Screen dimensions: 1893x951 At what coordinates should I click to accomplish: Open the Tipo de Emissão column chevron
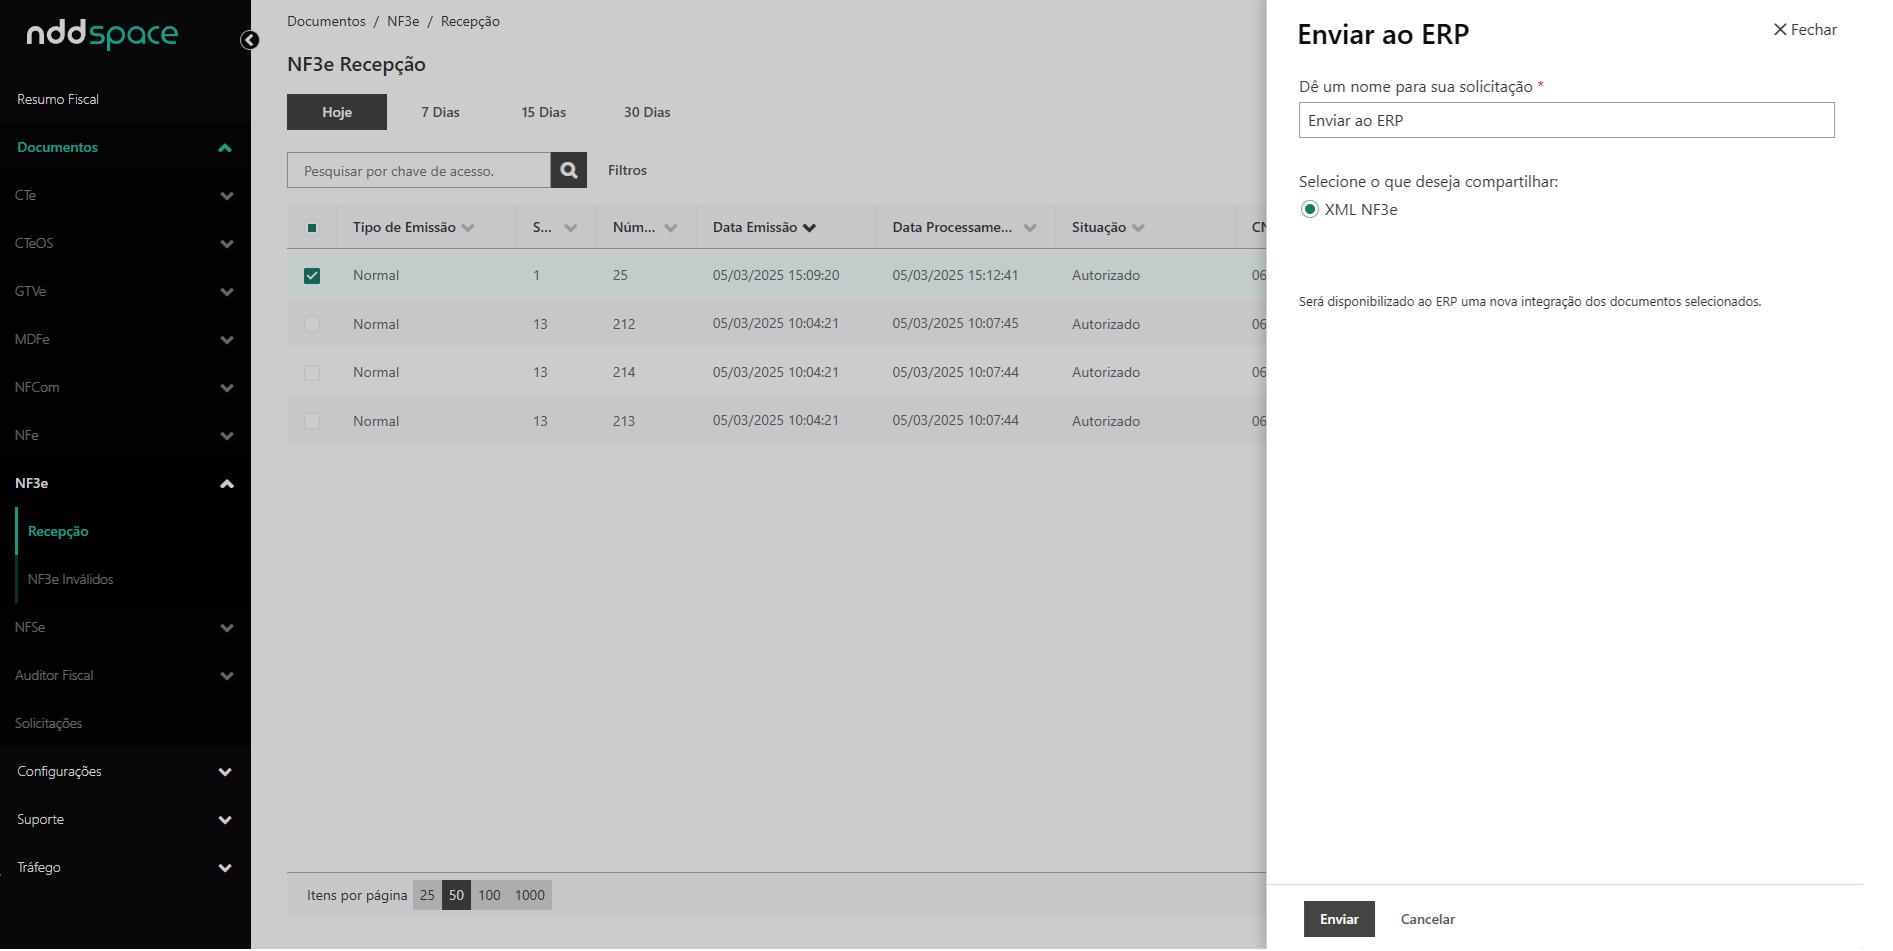coord(468,228)
